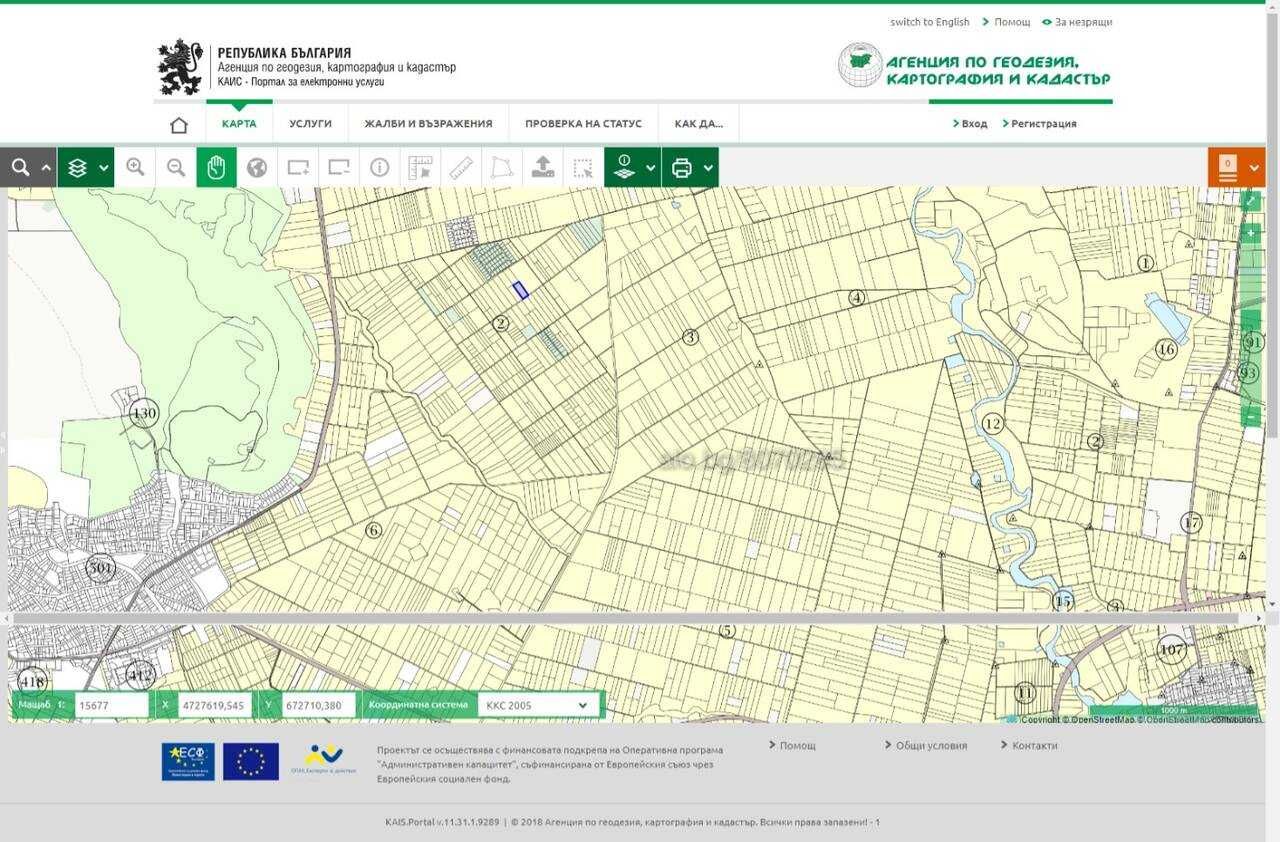Go to the home page icon

click(179, 125)
